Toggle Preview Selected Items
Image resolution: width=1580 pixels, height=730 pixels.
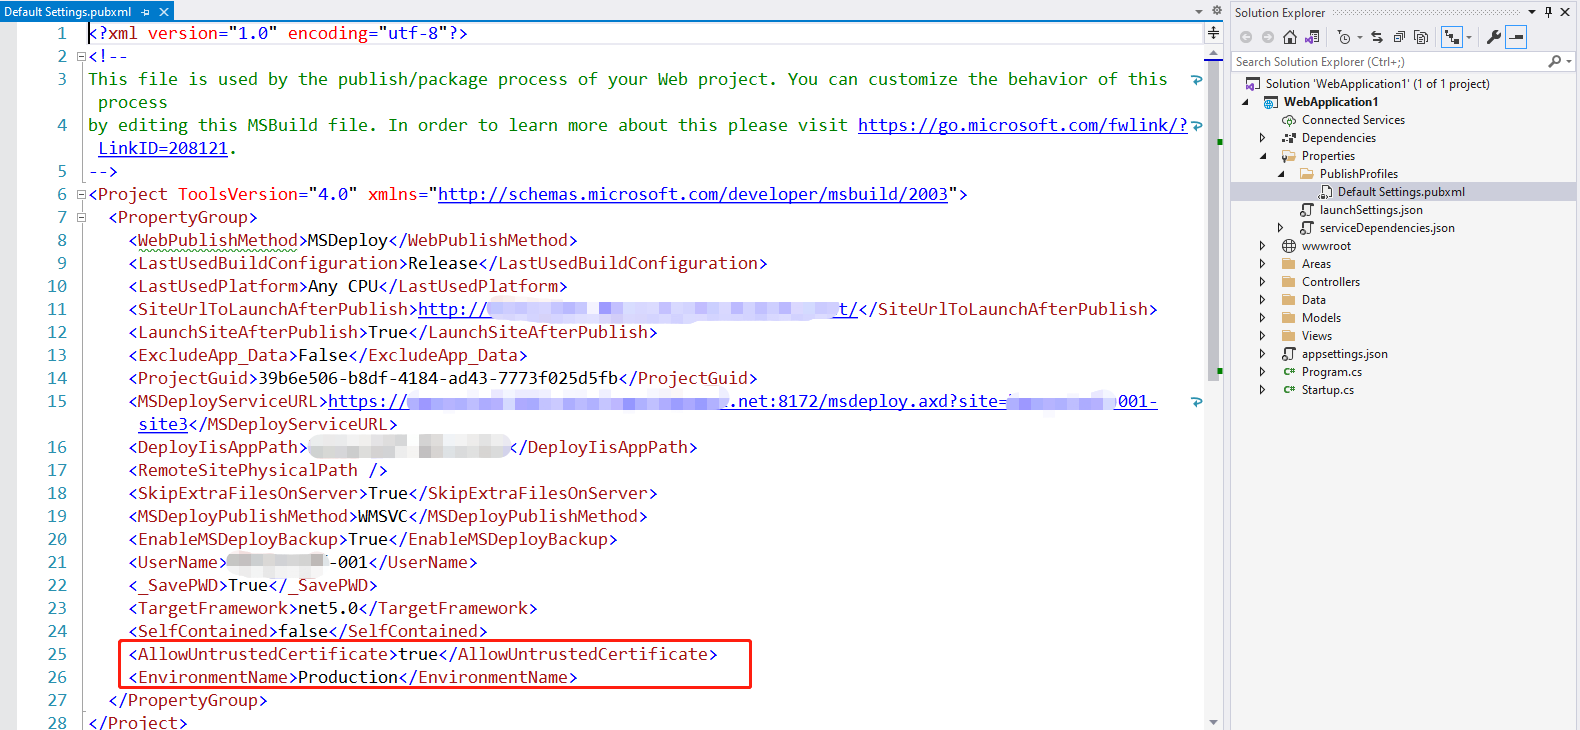(x=1516, y=37)
